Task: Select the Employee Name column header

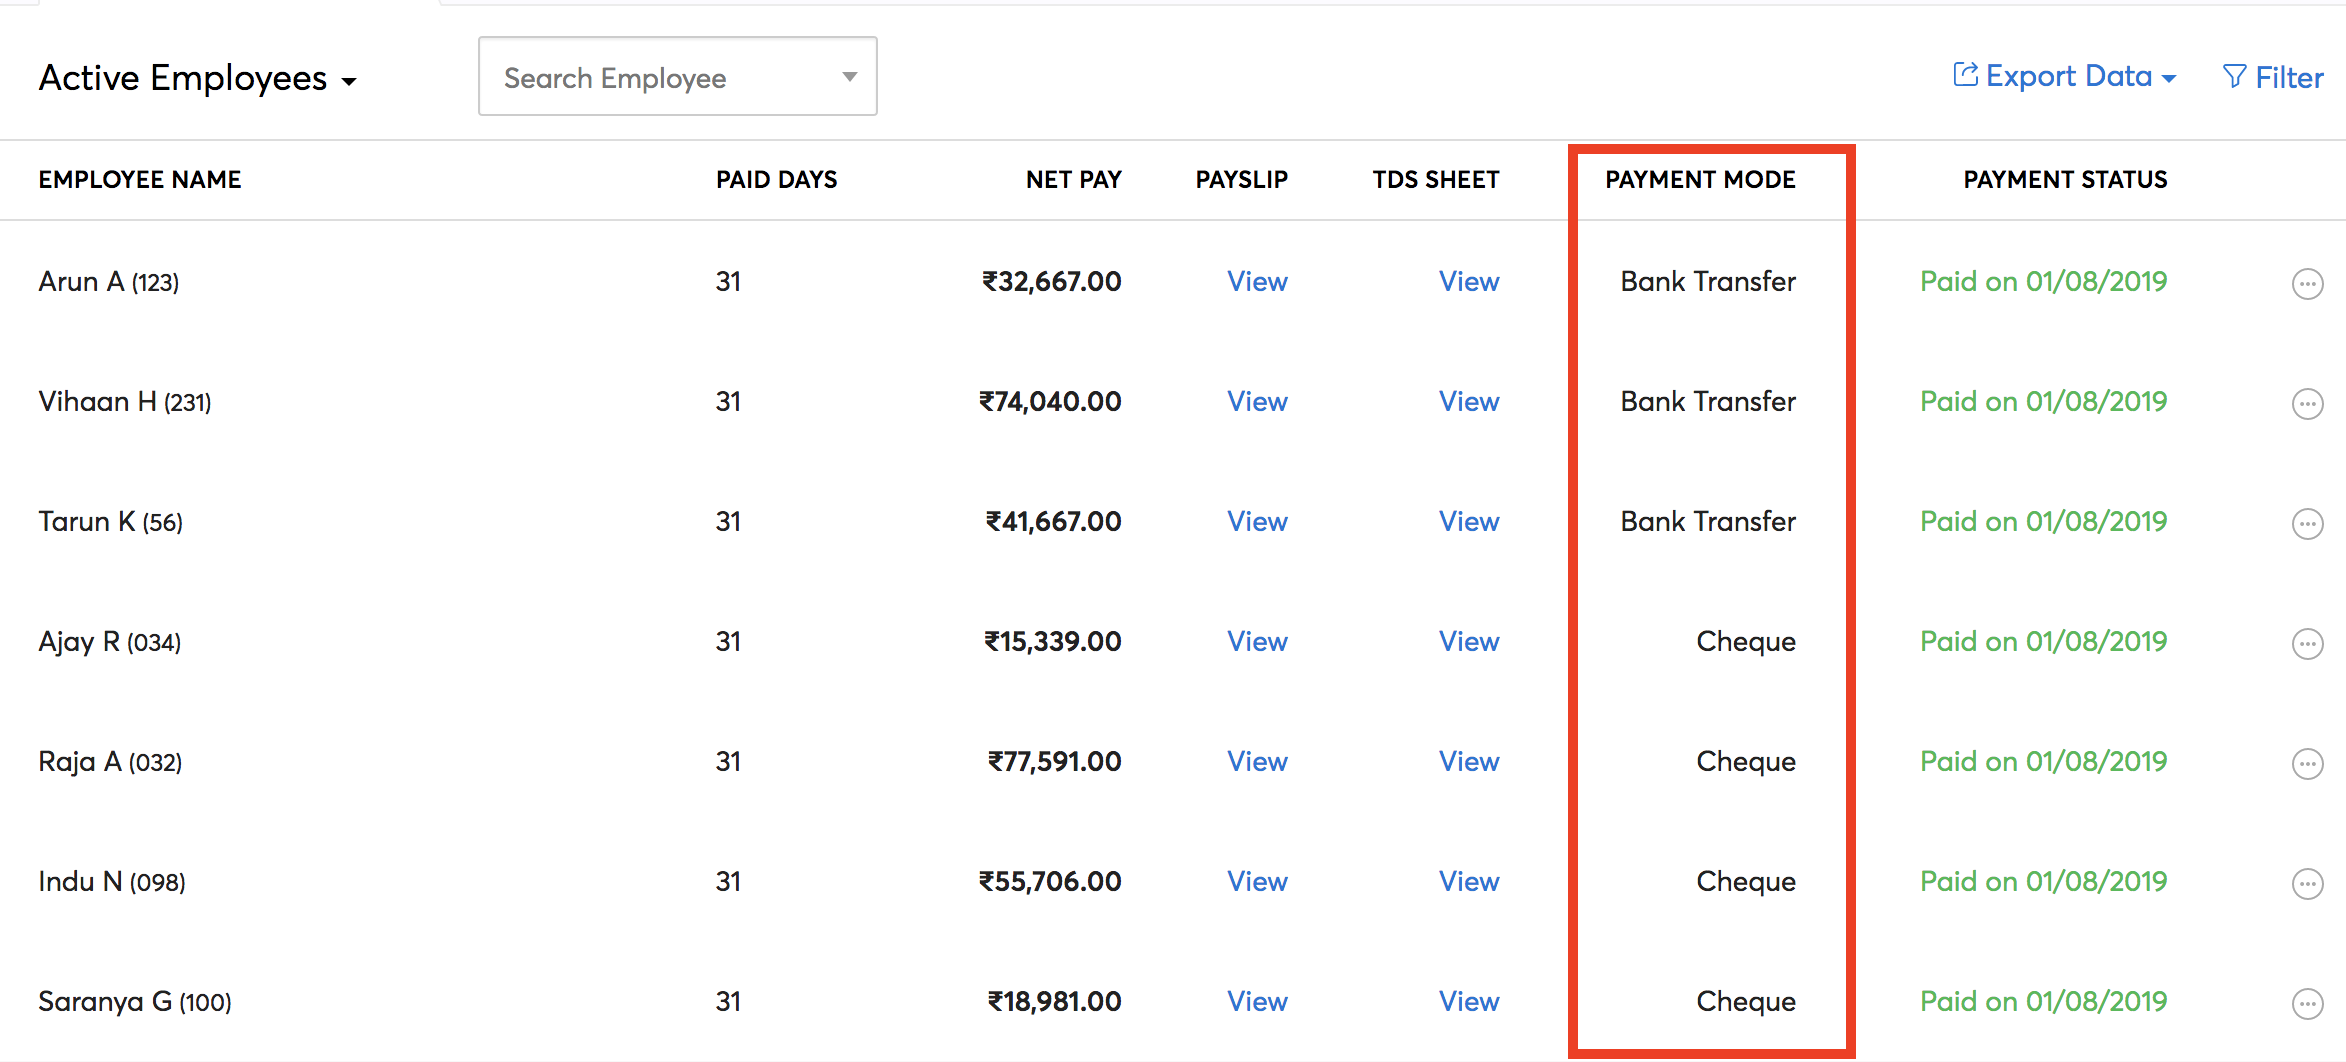Action: [x=140, y=180]
